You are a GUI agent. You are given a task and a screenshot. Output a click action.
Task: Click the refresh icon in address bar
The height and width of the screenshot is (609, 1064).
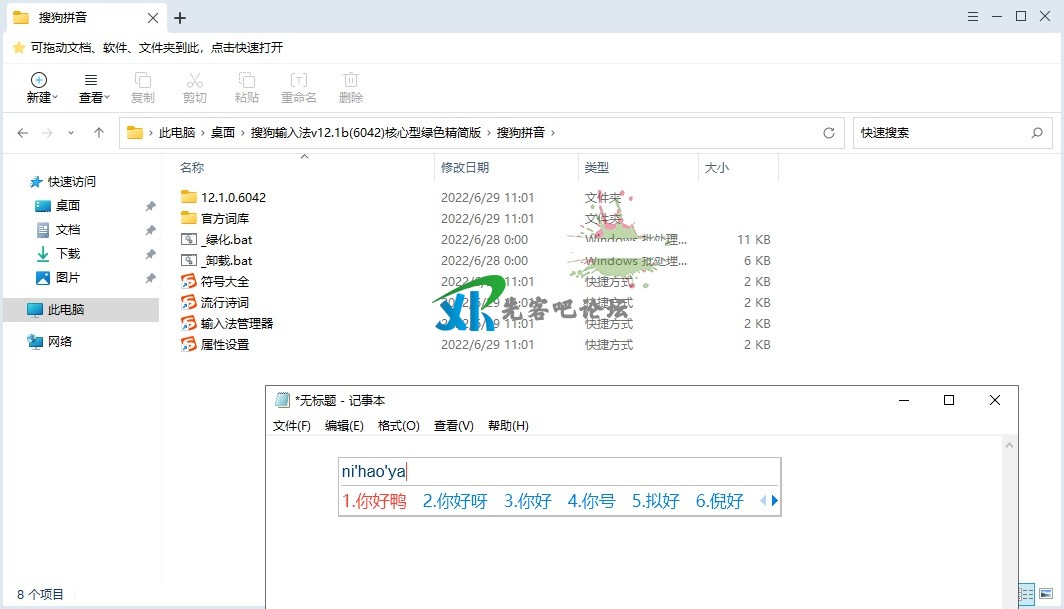(x=828, y=133)
